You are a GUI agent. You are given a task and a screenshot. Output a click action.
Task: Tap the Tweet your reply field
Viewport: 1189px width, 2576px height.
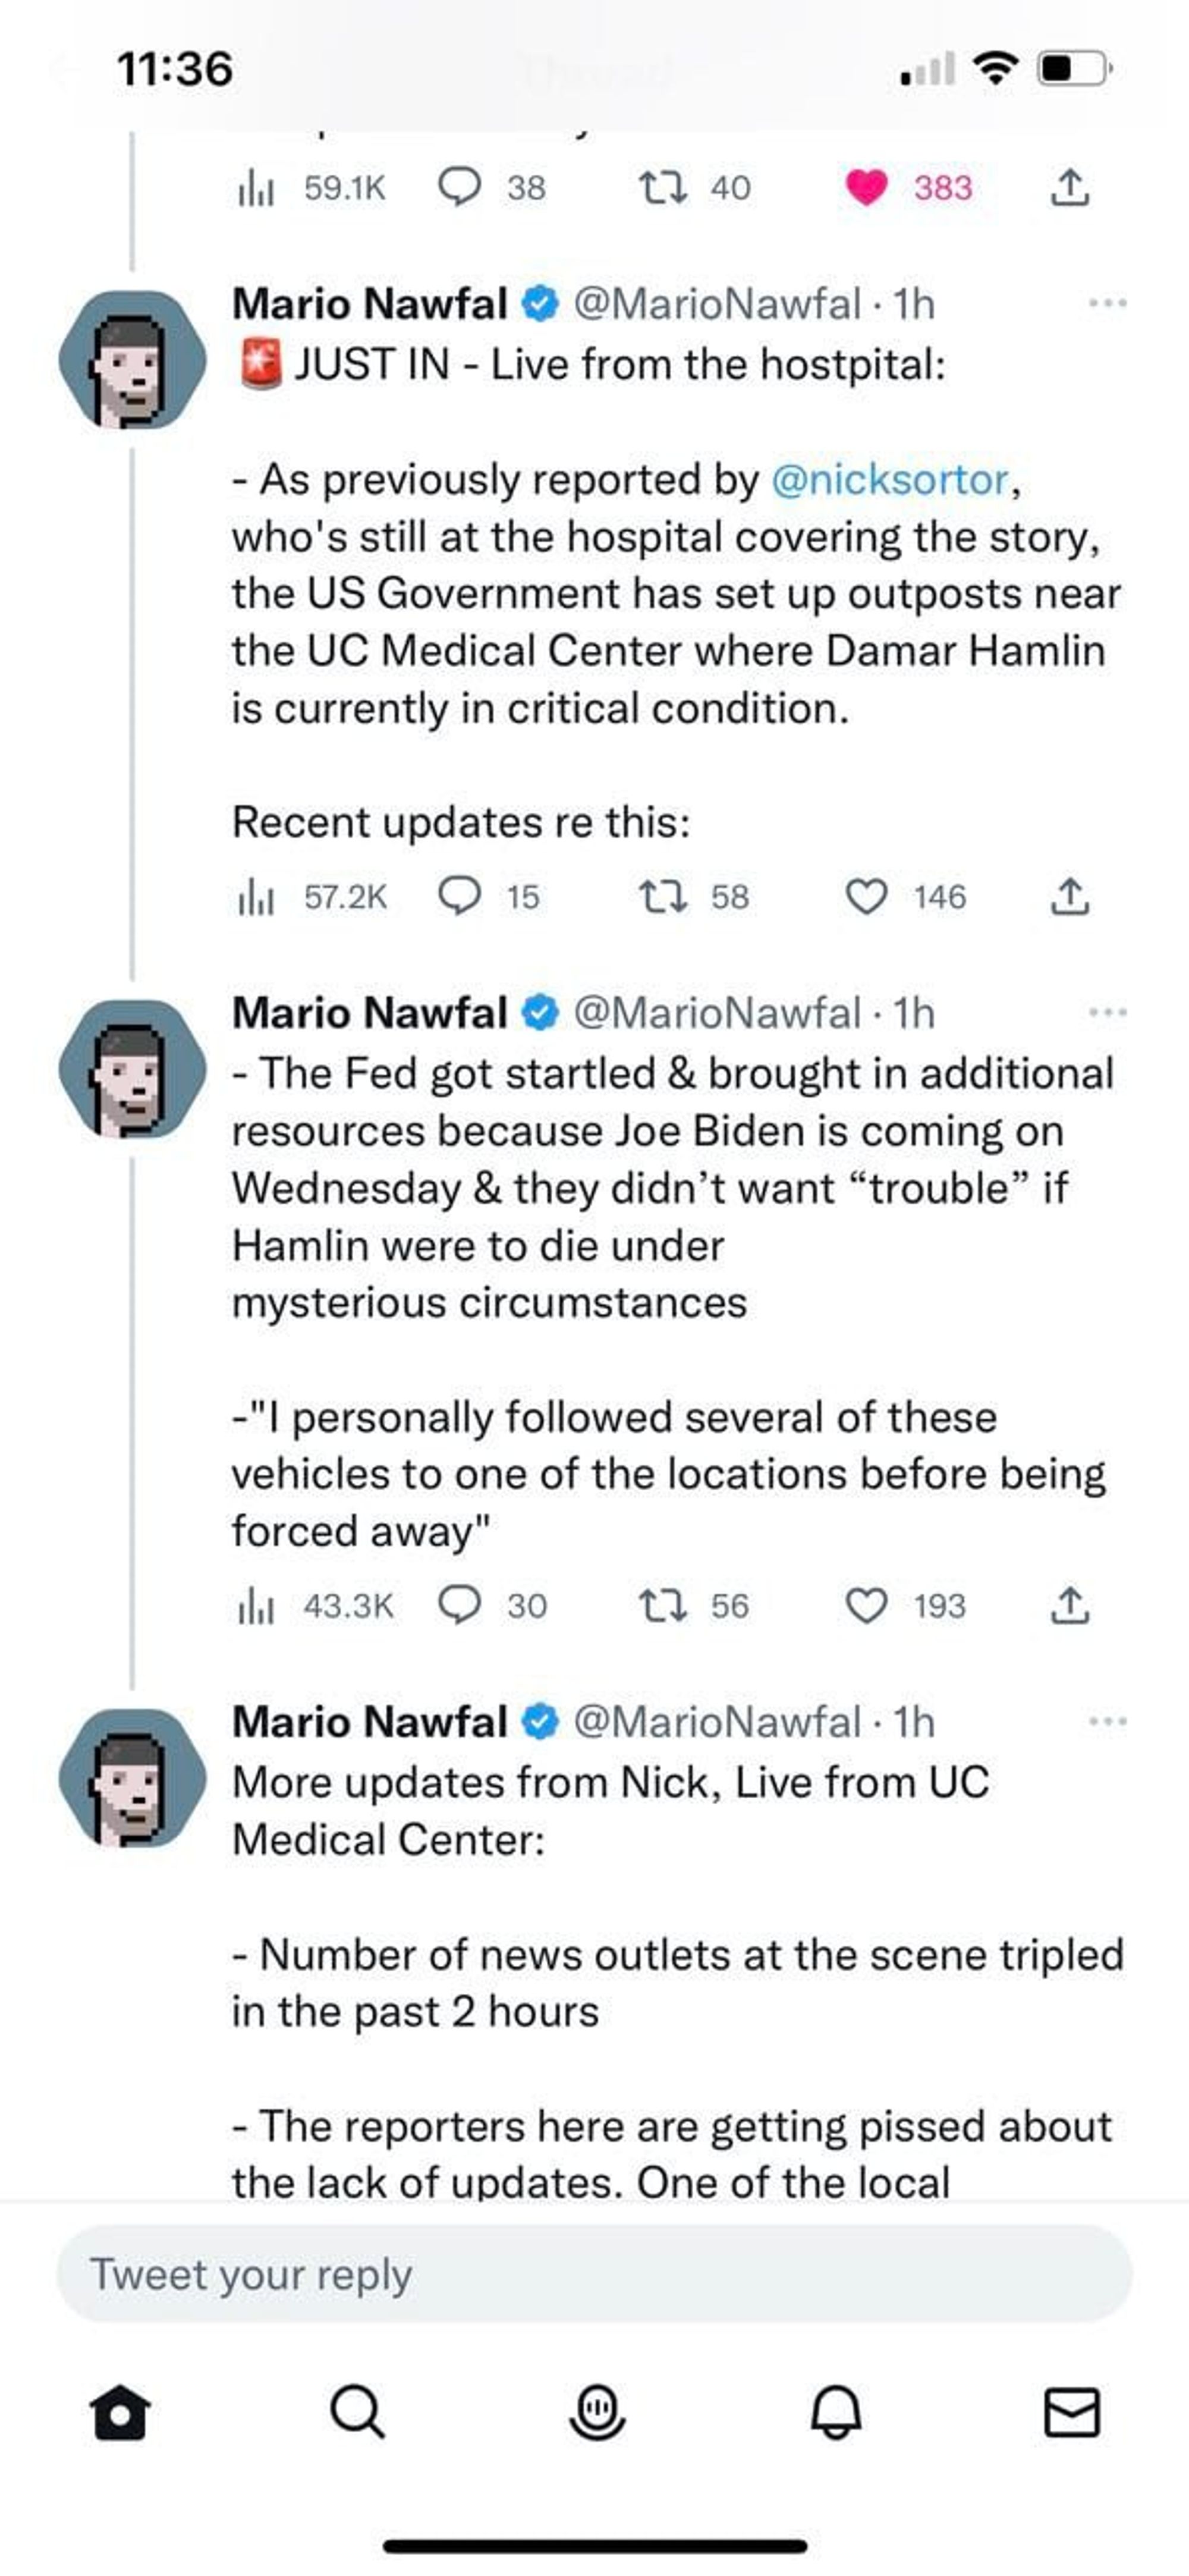pyautogui.click(x=594, y=2273)
